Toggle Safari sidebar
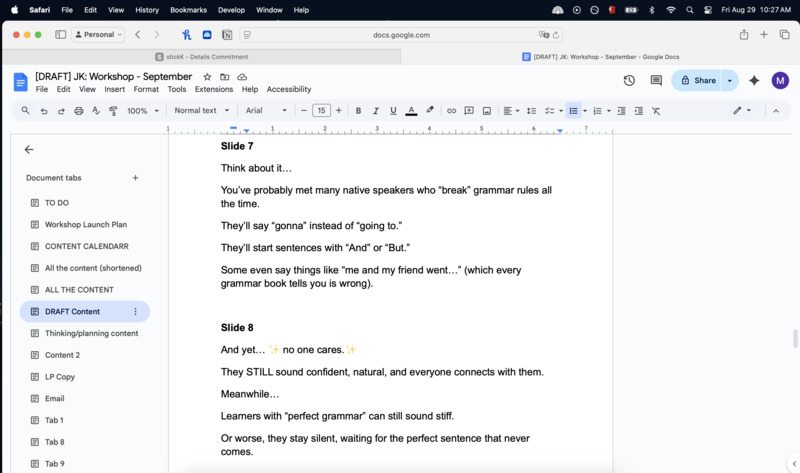 click(60, 35)
